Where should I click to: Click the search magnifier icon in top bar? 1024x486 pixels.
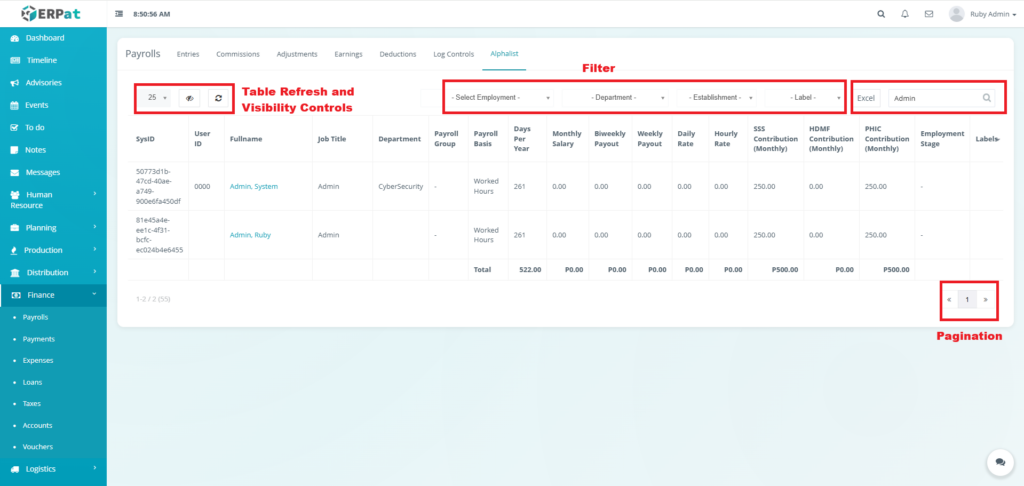coord(880,14)
